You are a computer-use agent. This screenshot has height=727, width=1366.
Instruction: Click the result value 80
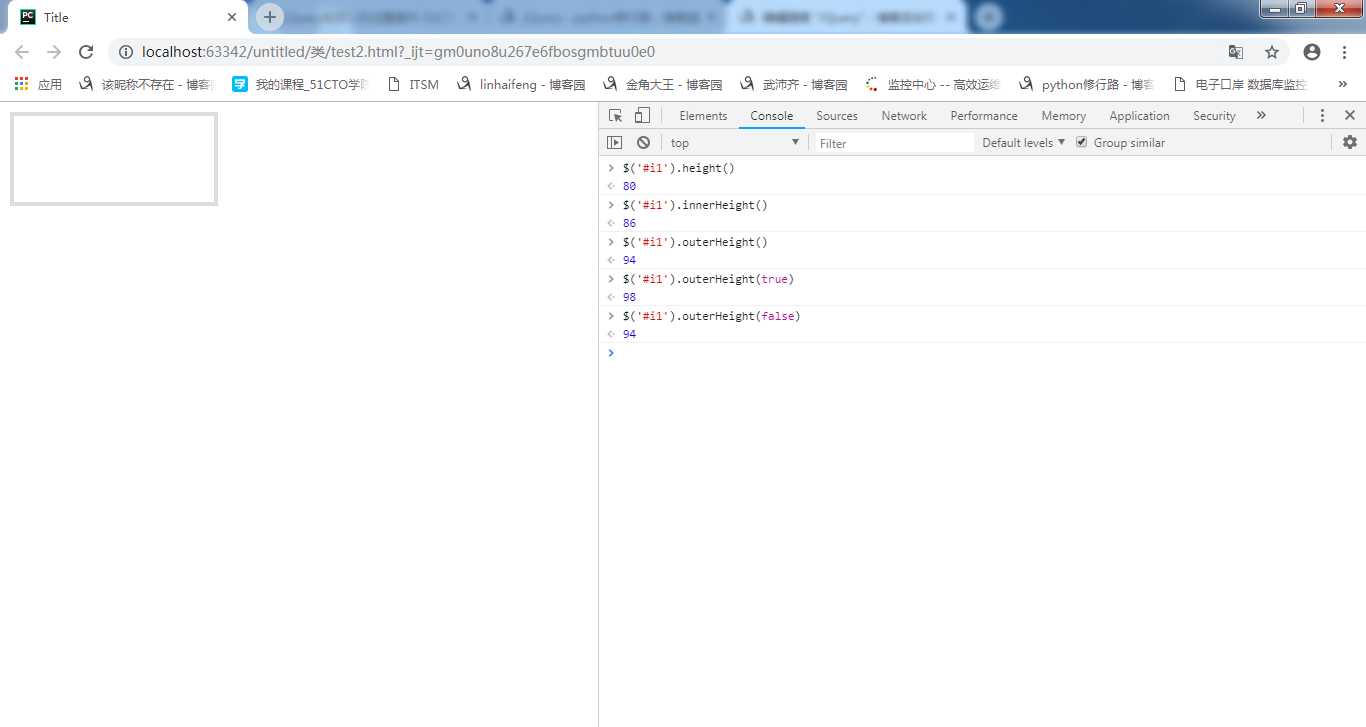click(629, 186)
